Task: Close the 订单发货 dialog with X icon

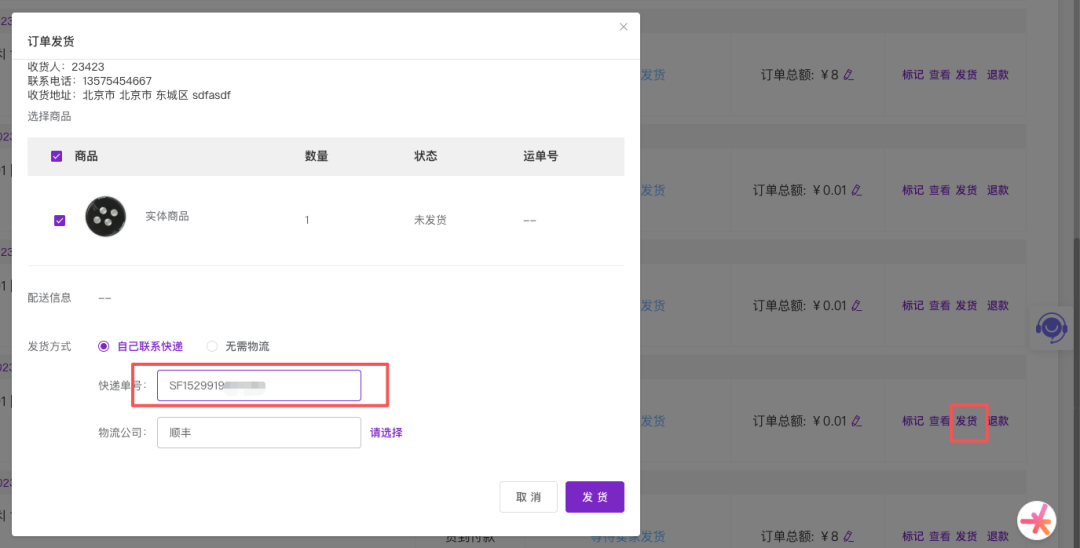Action: [x=624, y=27]
